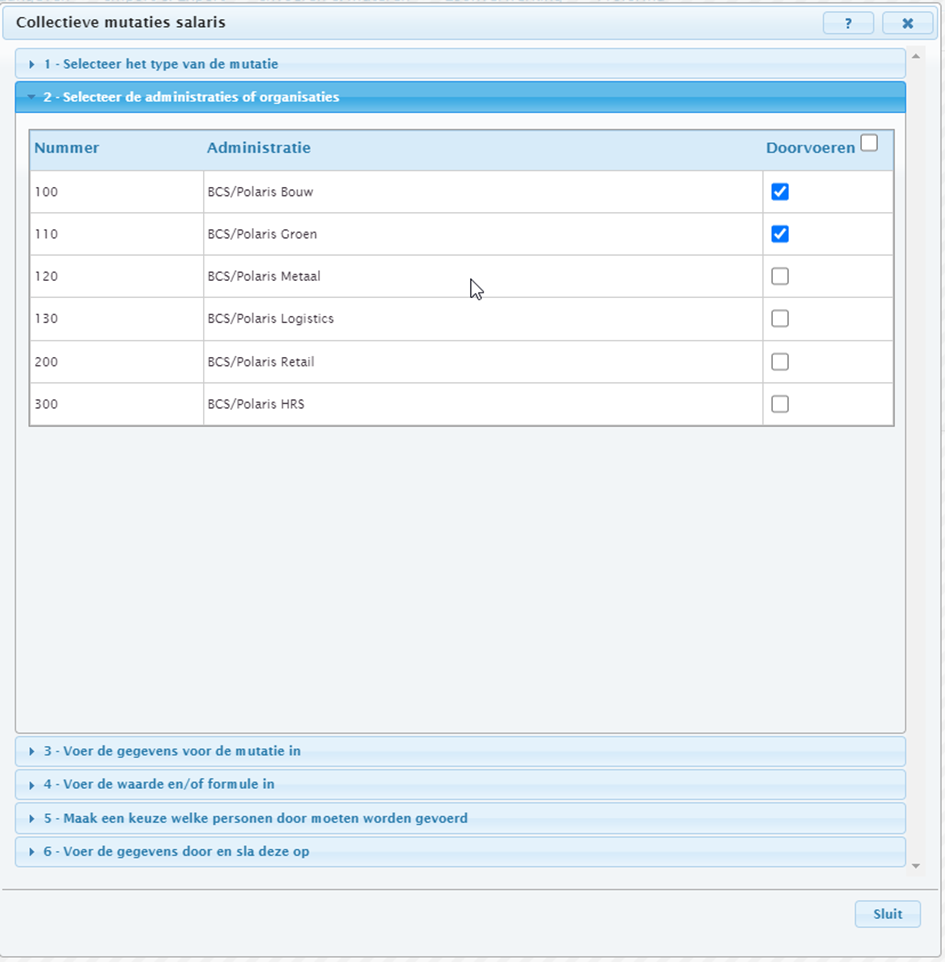Image resolution: width=945 pixels, height=962 pixels.
Task: Uncheck Doorvoeren for BCS/Polaris Bouw
Action: click(x=780, y=191)
